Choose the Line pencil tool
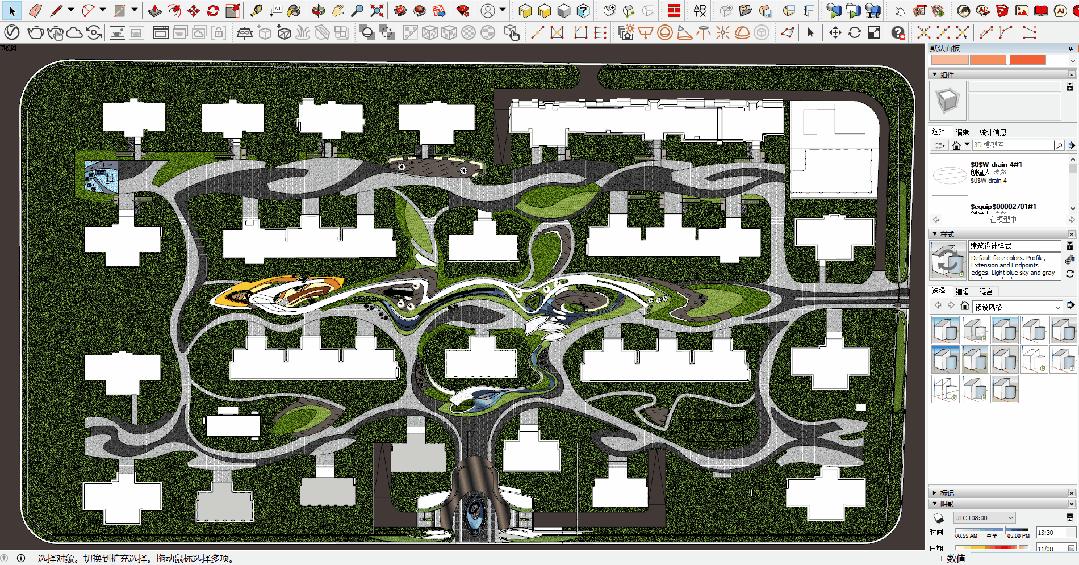 coord(56,10)
